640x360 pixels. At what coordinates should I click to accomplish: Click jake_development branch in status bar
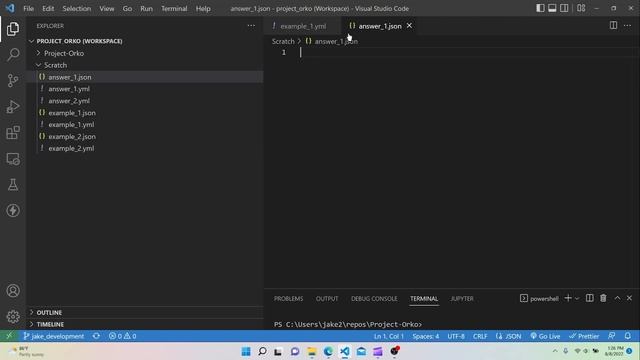[x=54, y=336]
